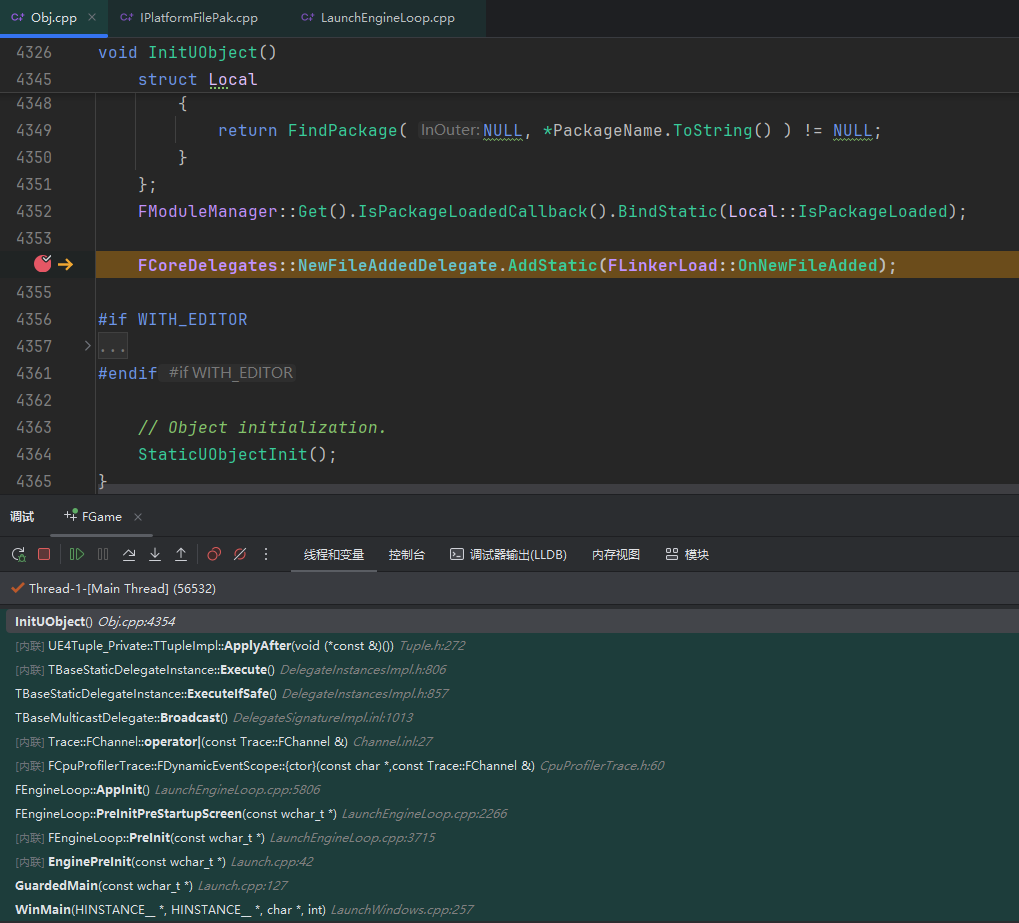
Task: Toggle the breakpoint on line 4354
Action: [x=42, y=264]
